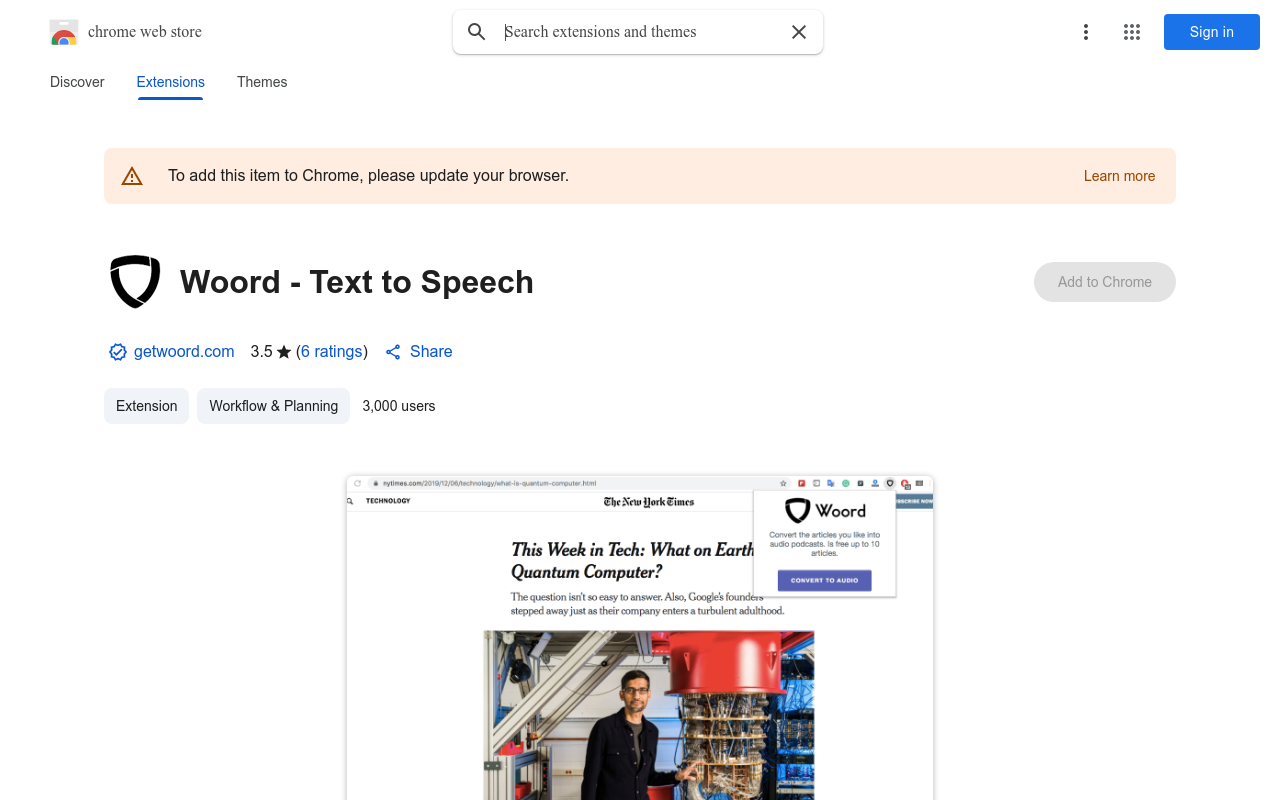The width and height of the screenshot is (1280, 800).
Task: Visit the getwoord.com link
Action: [x=184, y=352]
